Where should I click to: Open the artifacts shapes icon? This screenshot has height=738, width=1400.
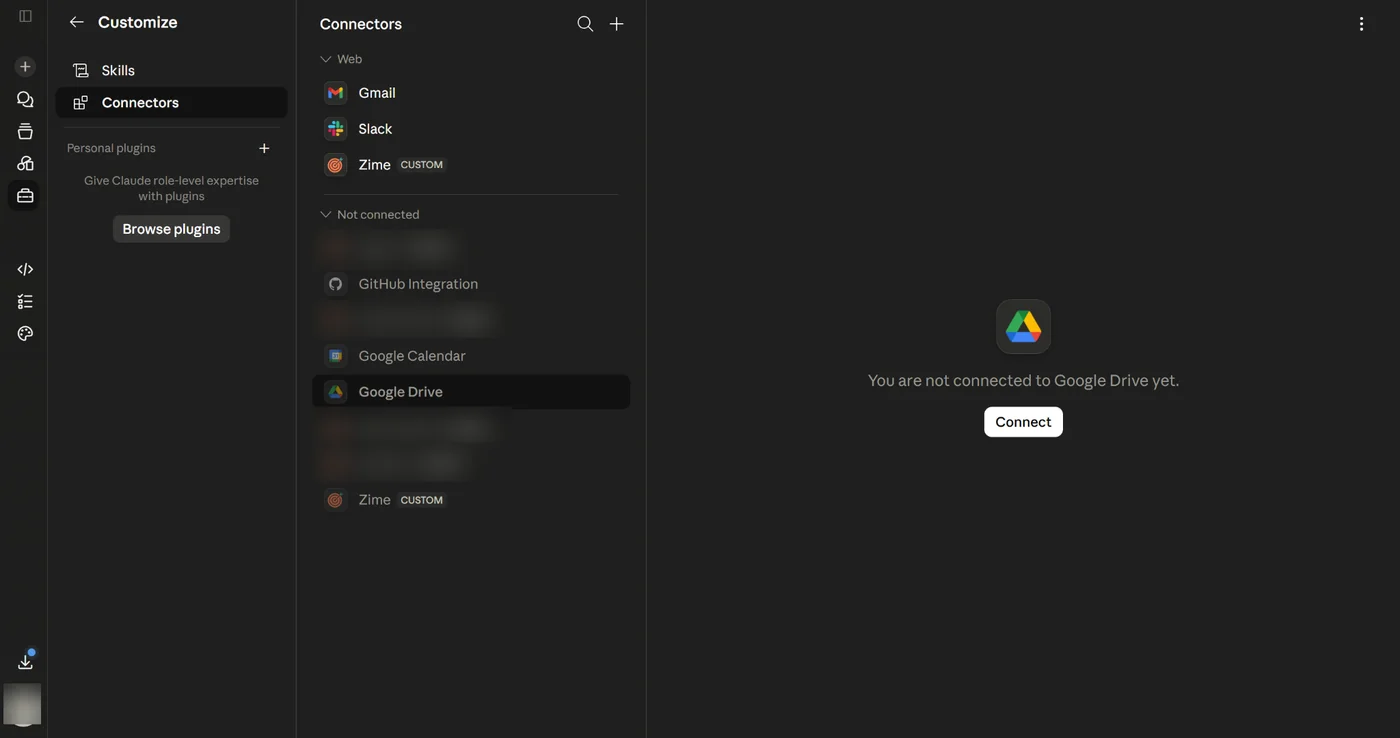[25, 163]
